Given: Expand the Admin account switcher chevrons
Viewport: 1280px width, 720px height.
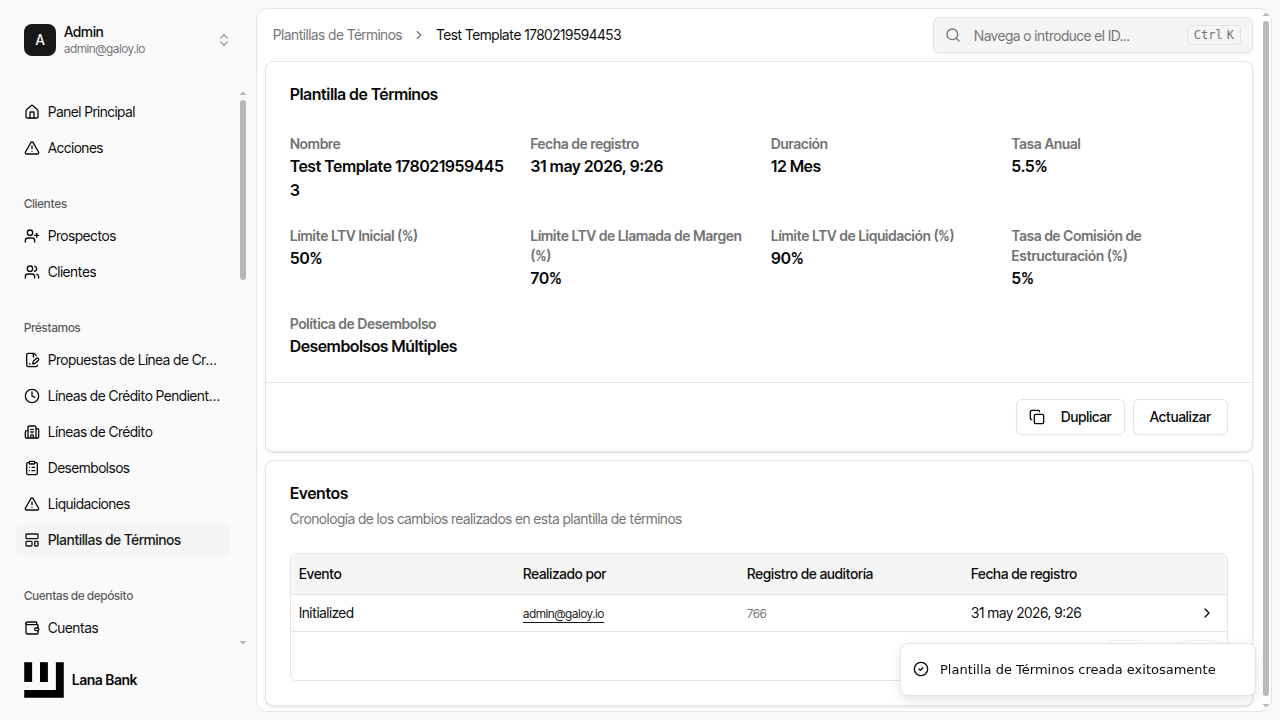Looking at the screenshot, I should 224,40.
